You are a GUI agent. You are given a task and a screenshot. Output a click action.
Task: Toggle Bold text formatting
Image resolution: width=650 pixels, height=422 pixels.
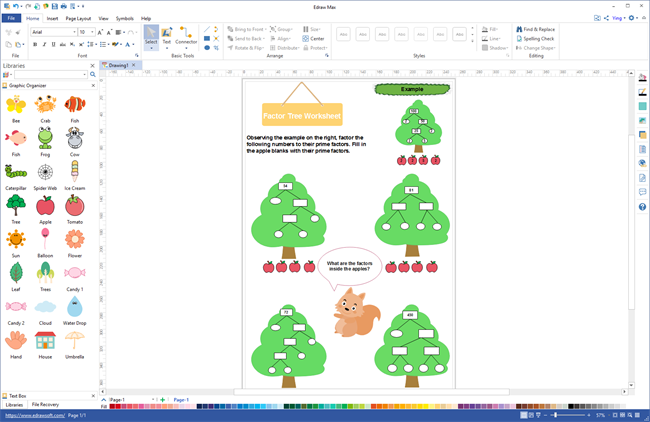pos(34,45)
